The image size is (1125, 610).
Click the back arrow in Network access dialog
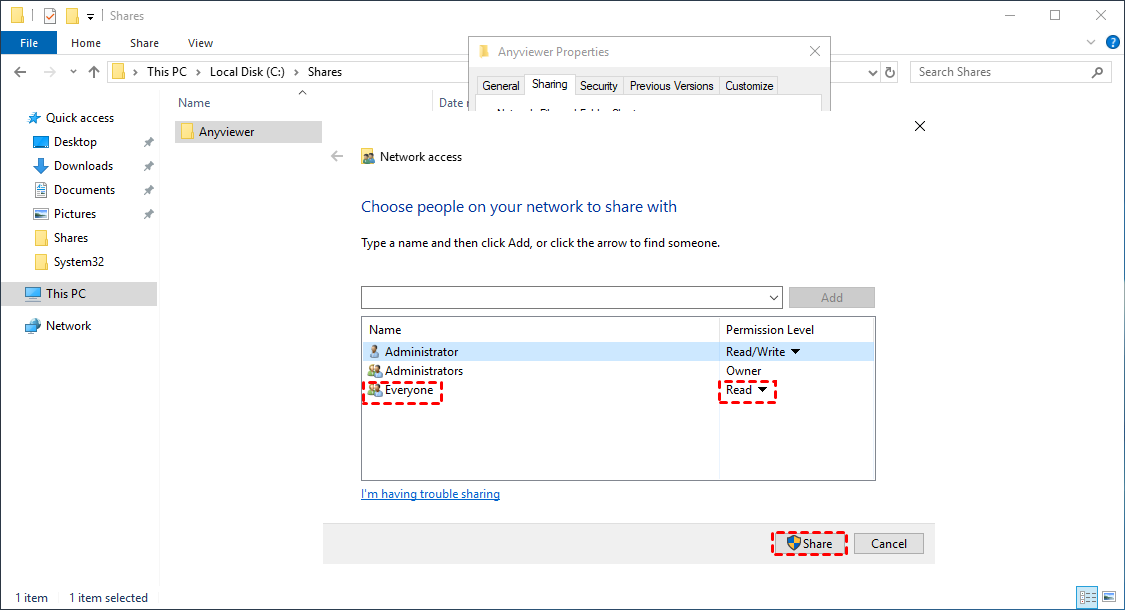[337, 156]
